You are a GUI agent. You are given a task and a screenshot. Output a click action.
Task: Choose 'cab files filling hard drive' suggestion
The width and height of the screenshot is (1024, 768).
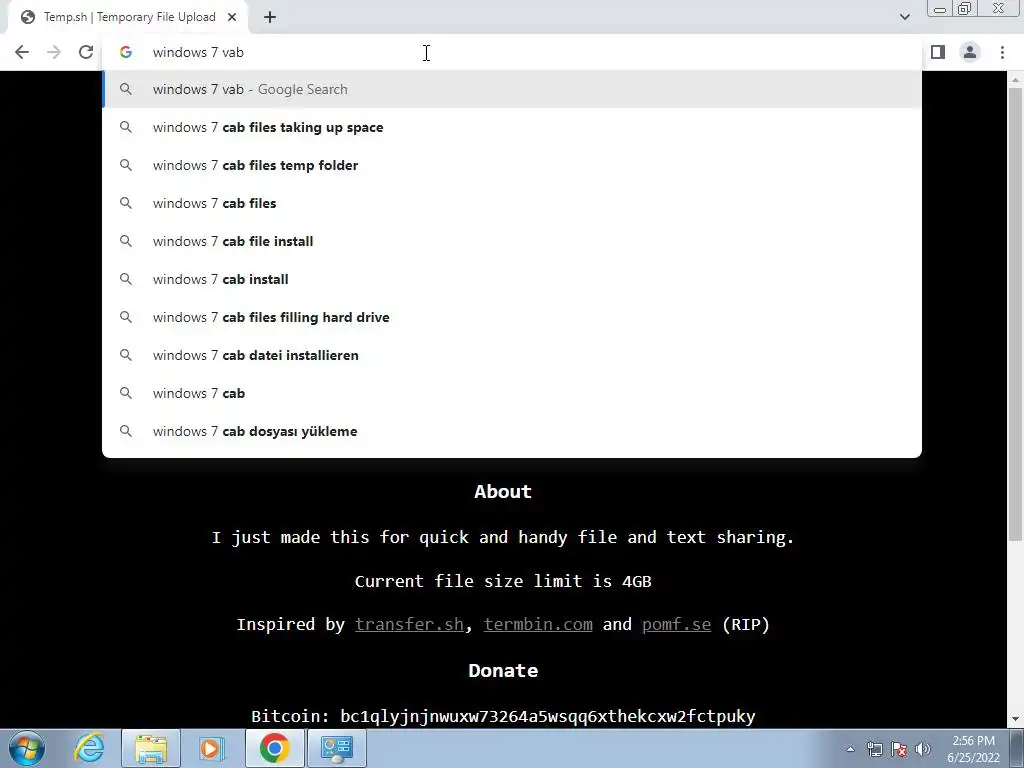tap(512, 317)
